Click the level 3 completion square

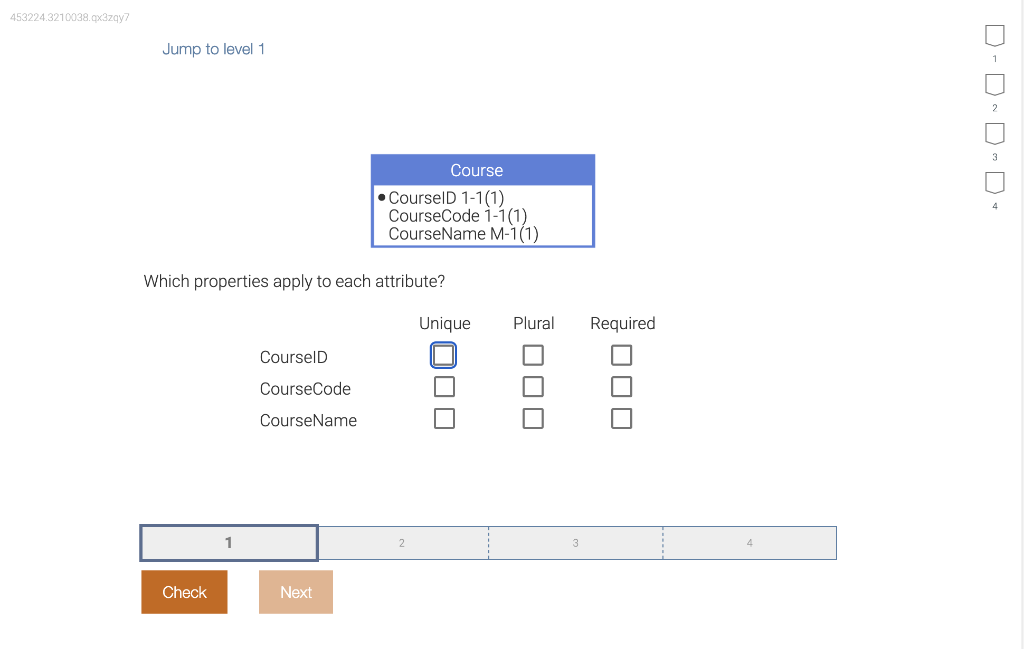[x=994, y=133]
